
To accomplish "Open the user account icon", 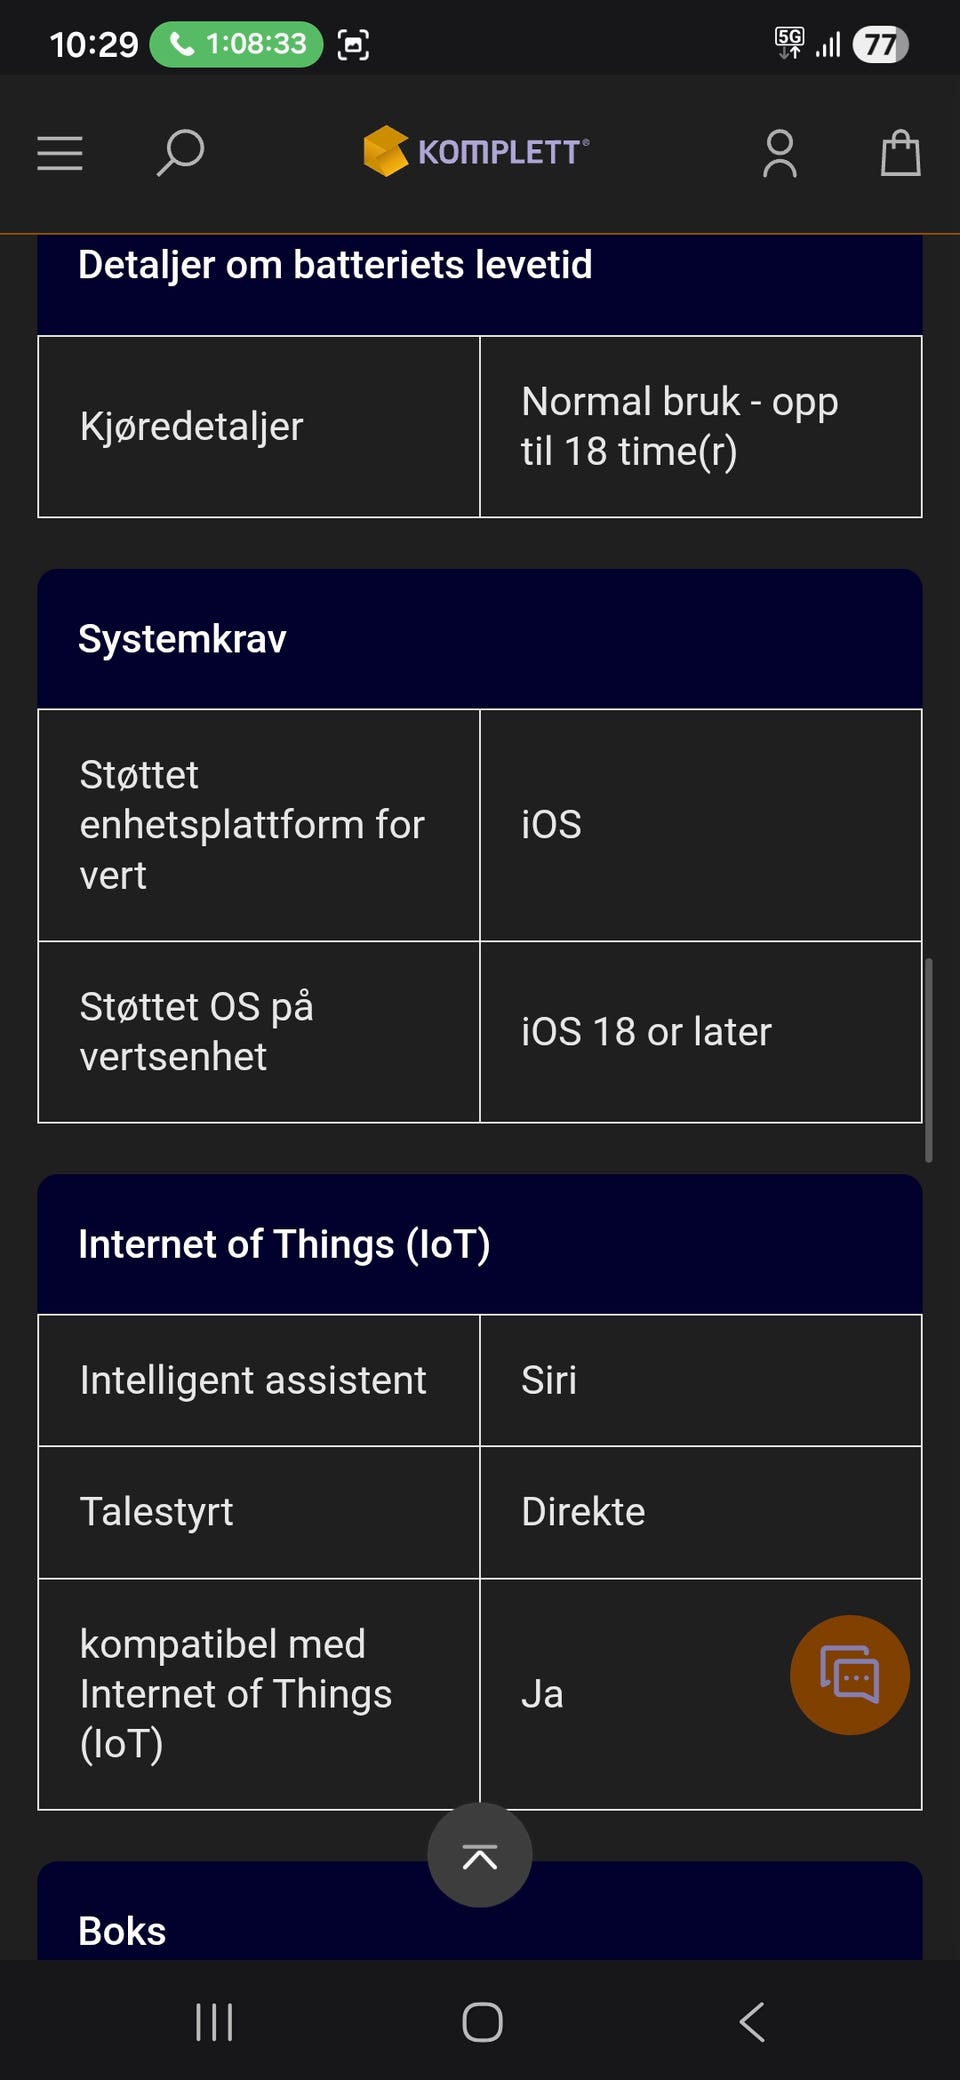I will pyautogui.click(x=780, y=154).
